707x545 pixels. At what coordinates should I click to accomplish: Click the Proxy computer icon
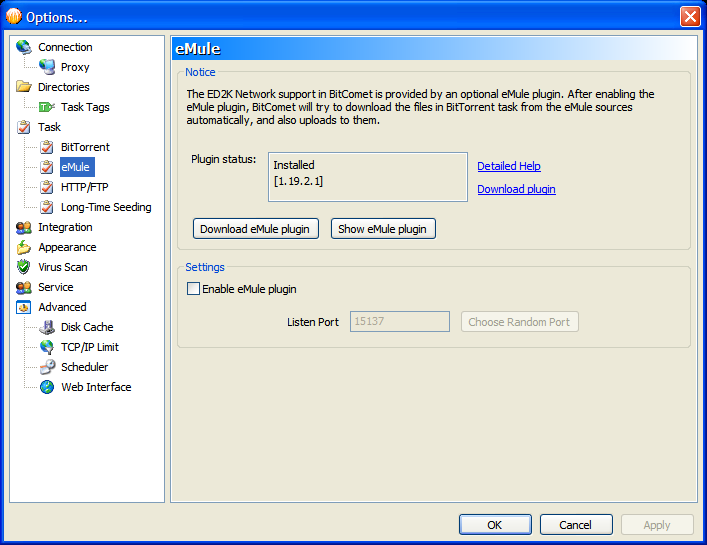click(x=46, y=67)
